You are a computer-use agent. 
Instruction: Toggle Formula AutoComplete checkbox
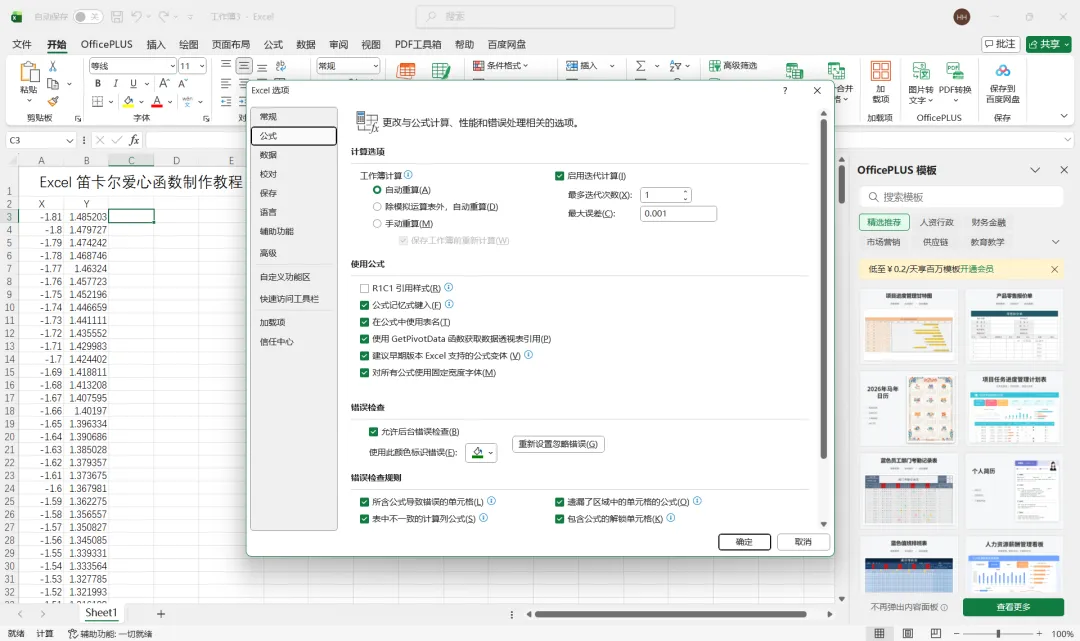[x=364, y=305]
